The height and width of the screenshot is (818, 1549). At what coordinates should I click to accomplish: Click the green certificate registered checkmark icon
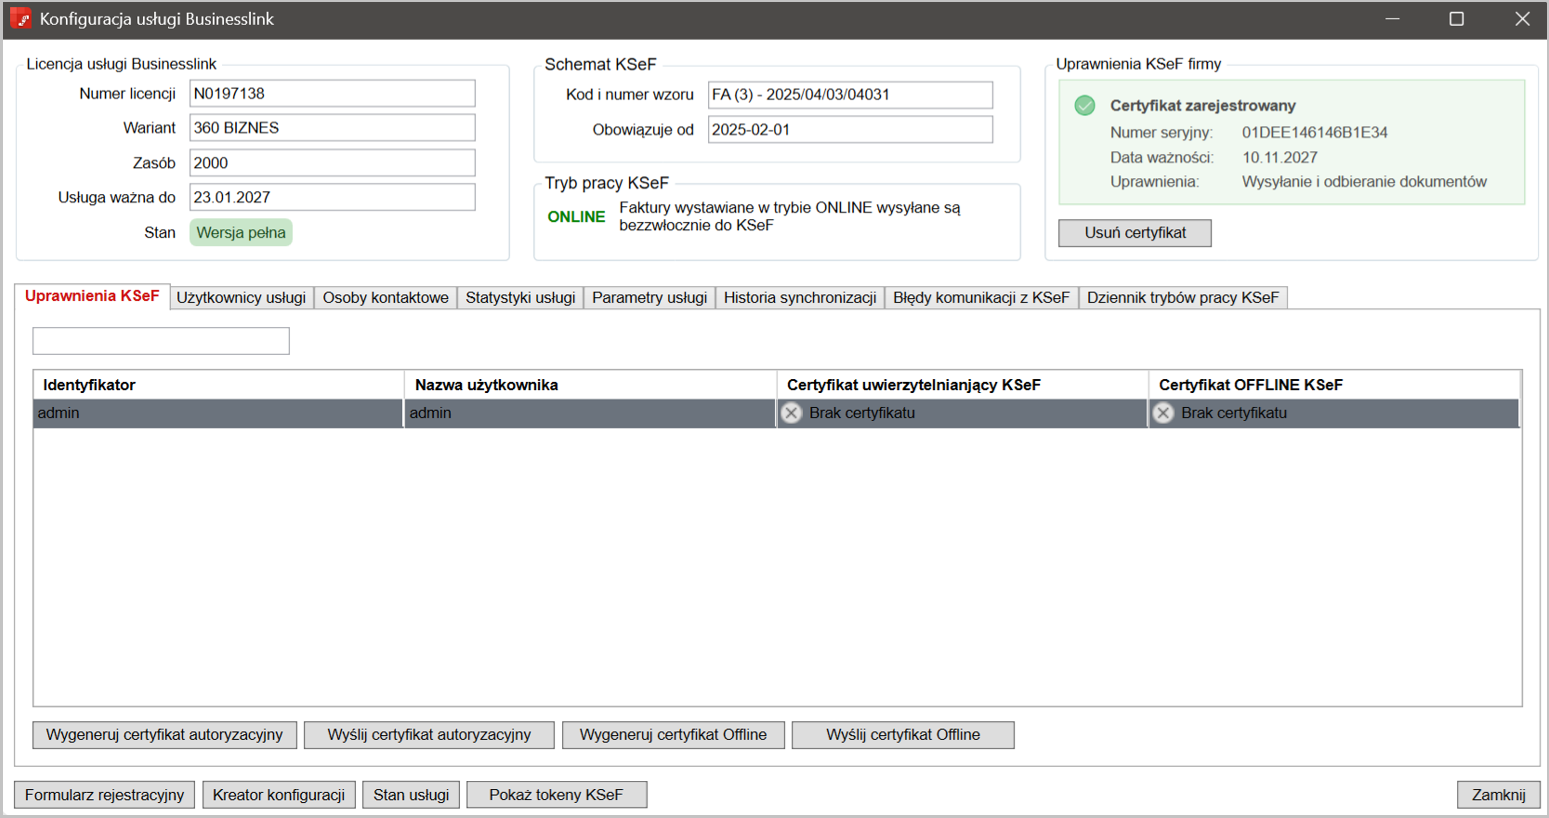1085,106
